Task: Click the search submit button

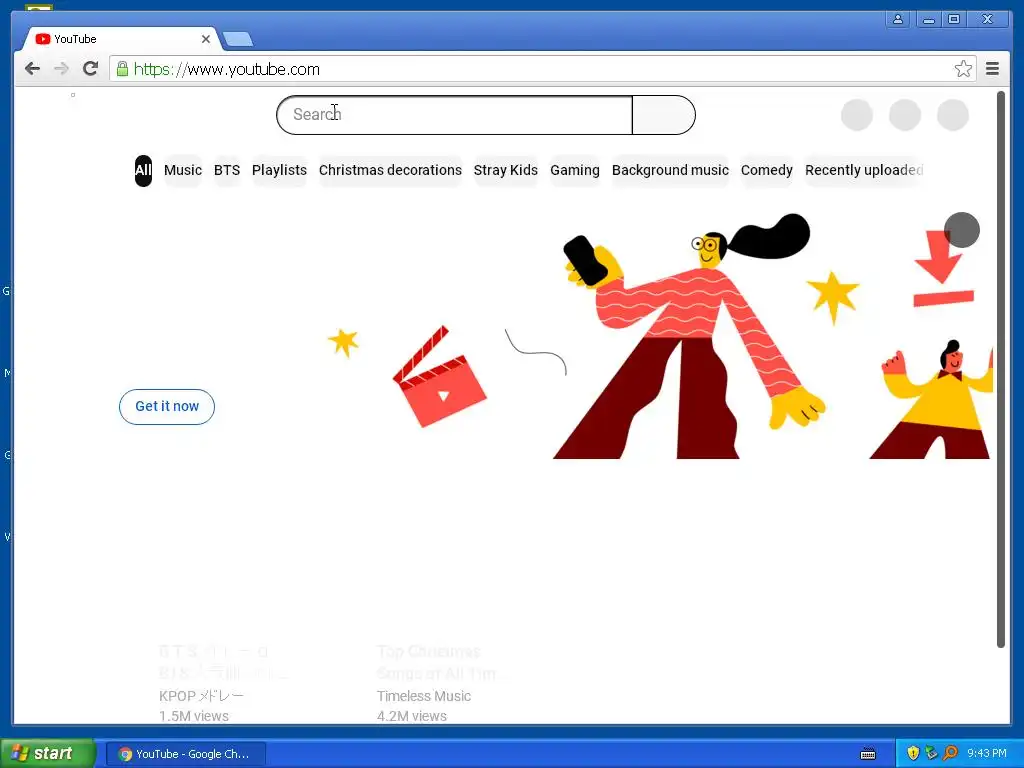Action: 664,115
